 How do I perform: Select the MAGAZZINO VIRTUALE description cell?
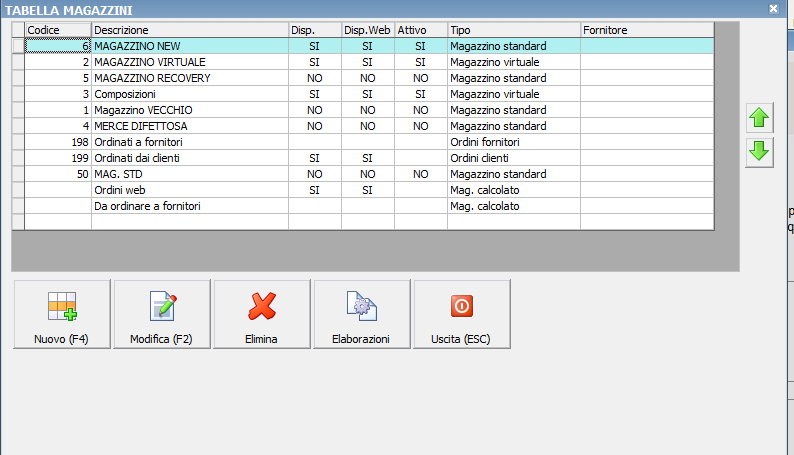190,62
